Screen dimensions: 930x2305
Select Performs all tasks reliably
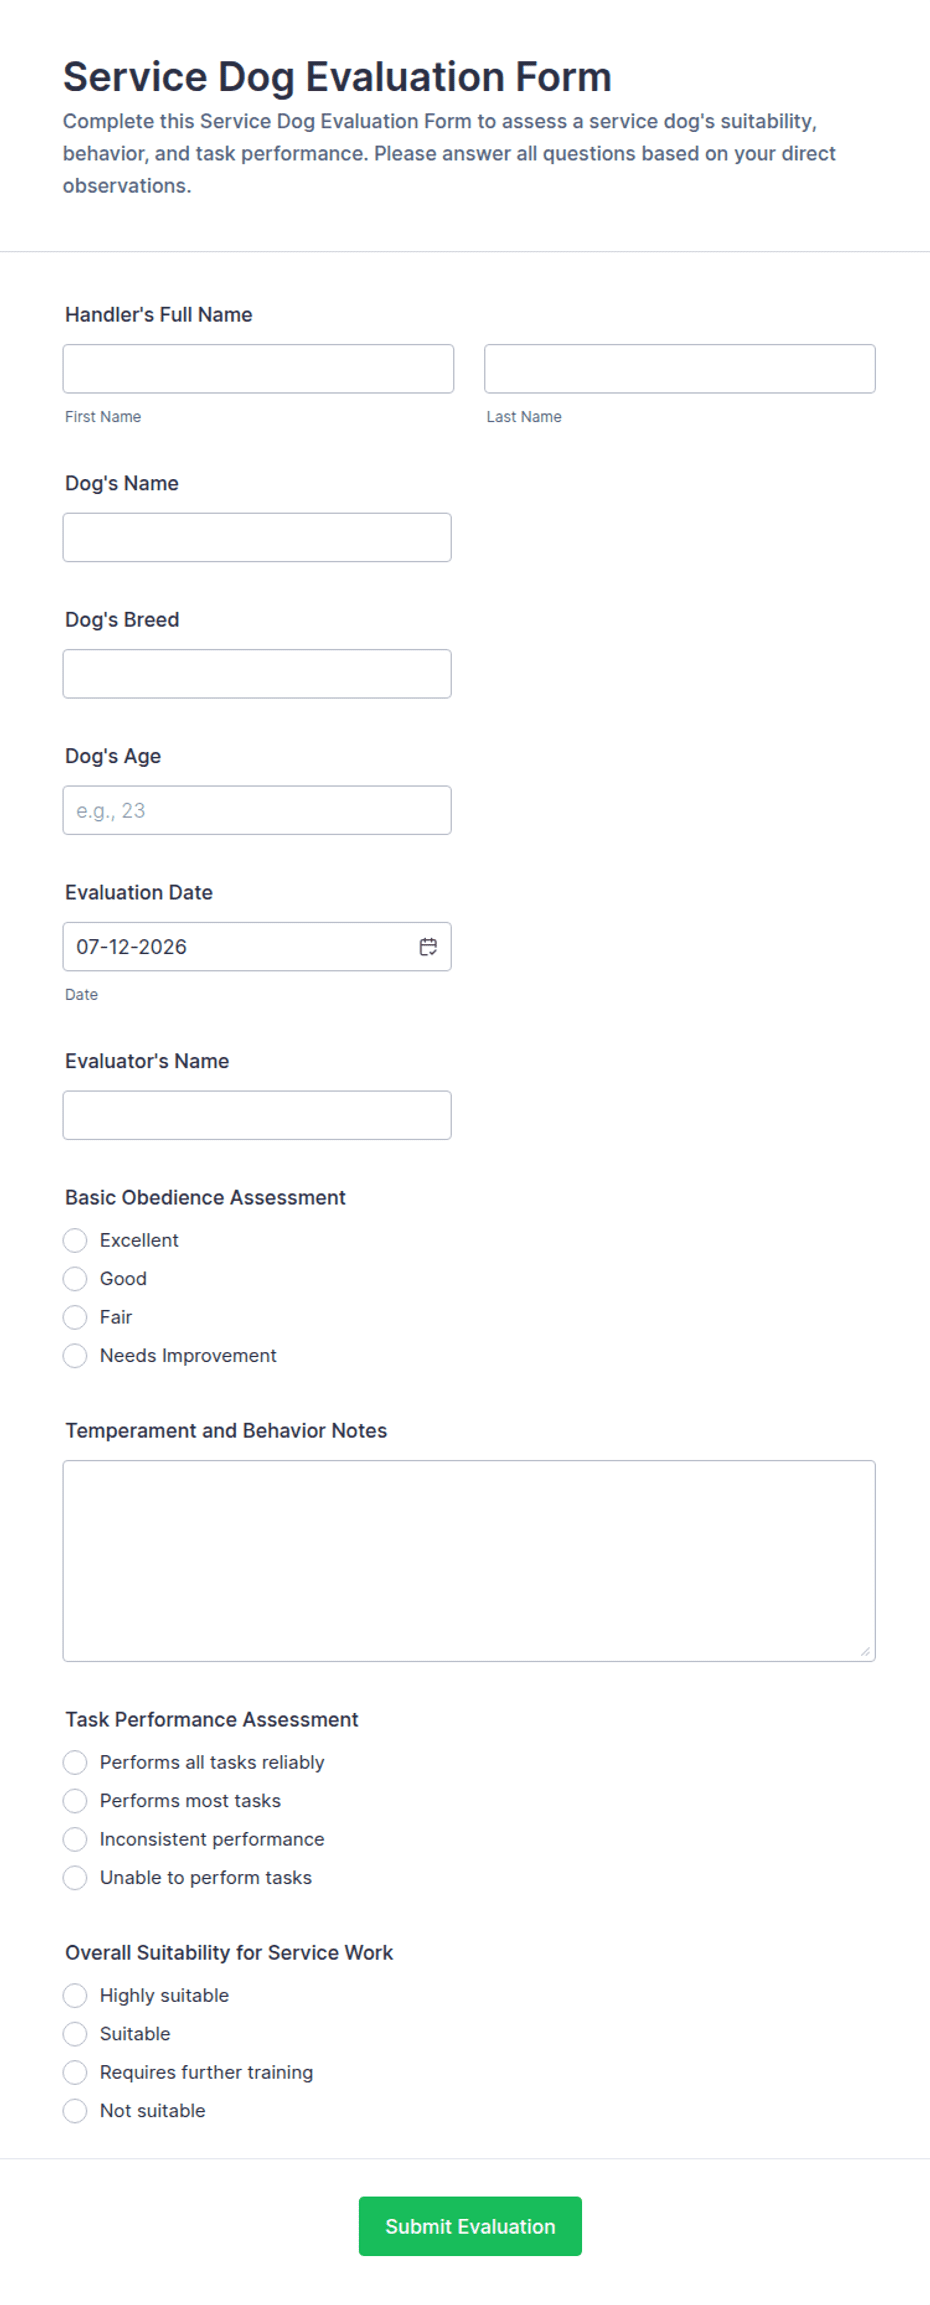(x=75, y=1763)
